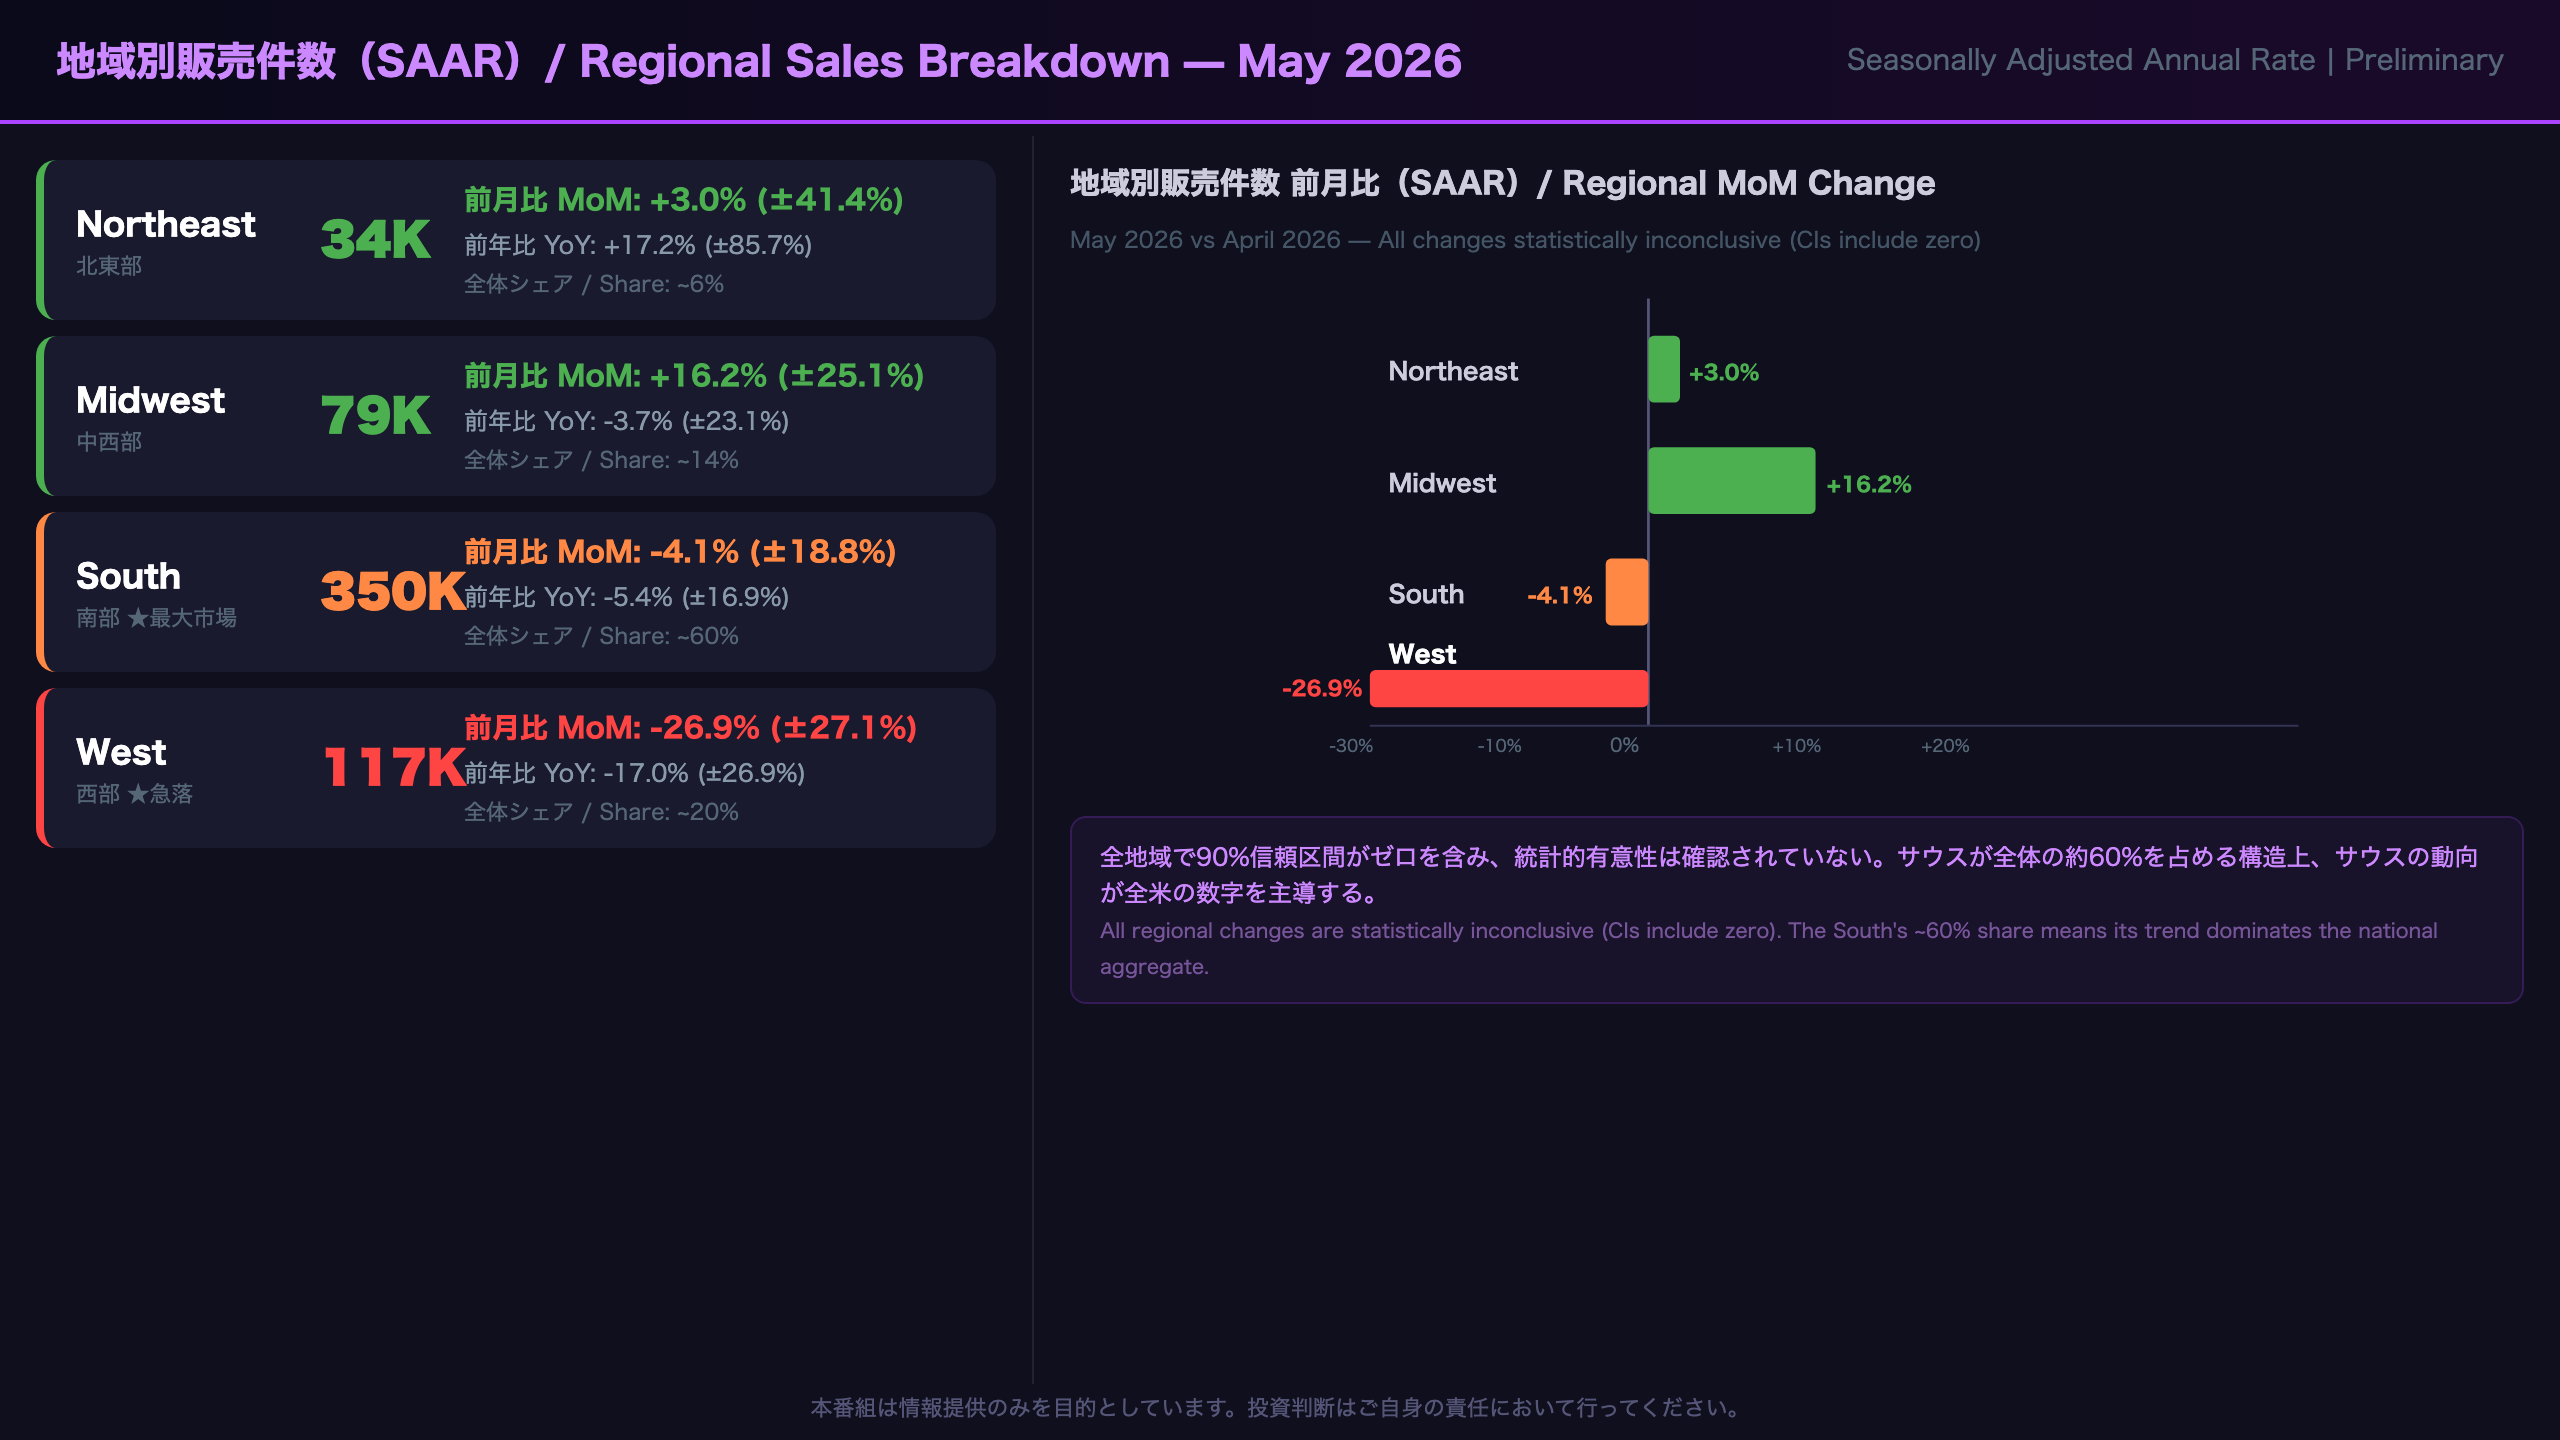
Task: Click the orange South -4.1% bar
Action: click(1627, 592)
